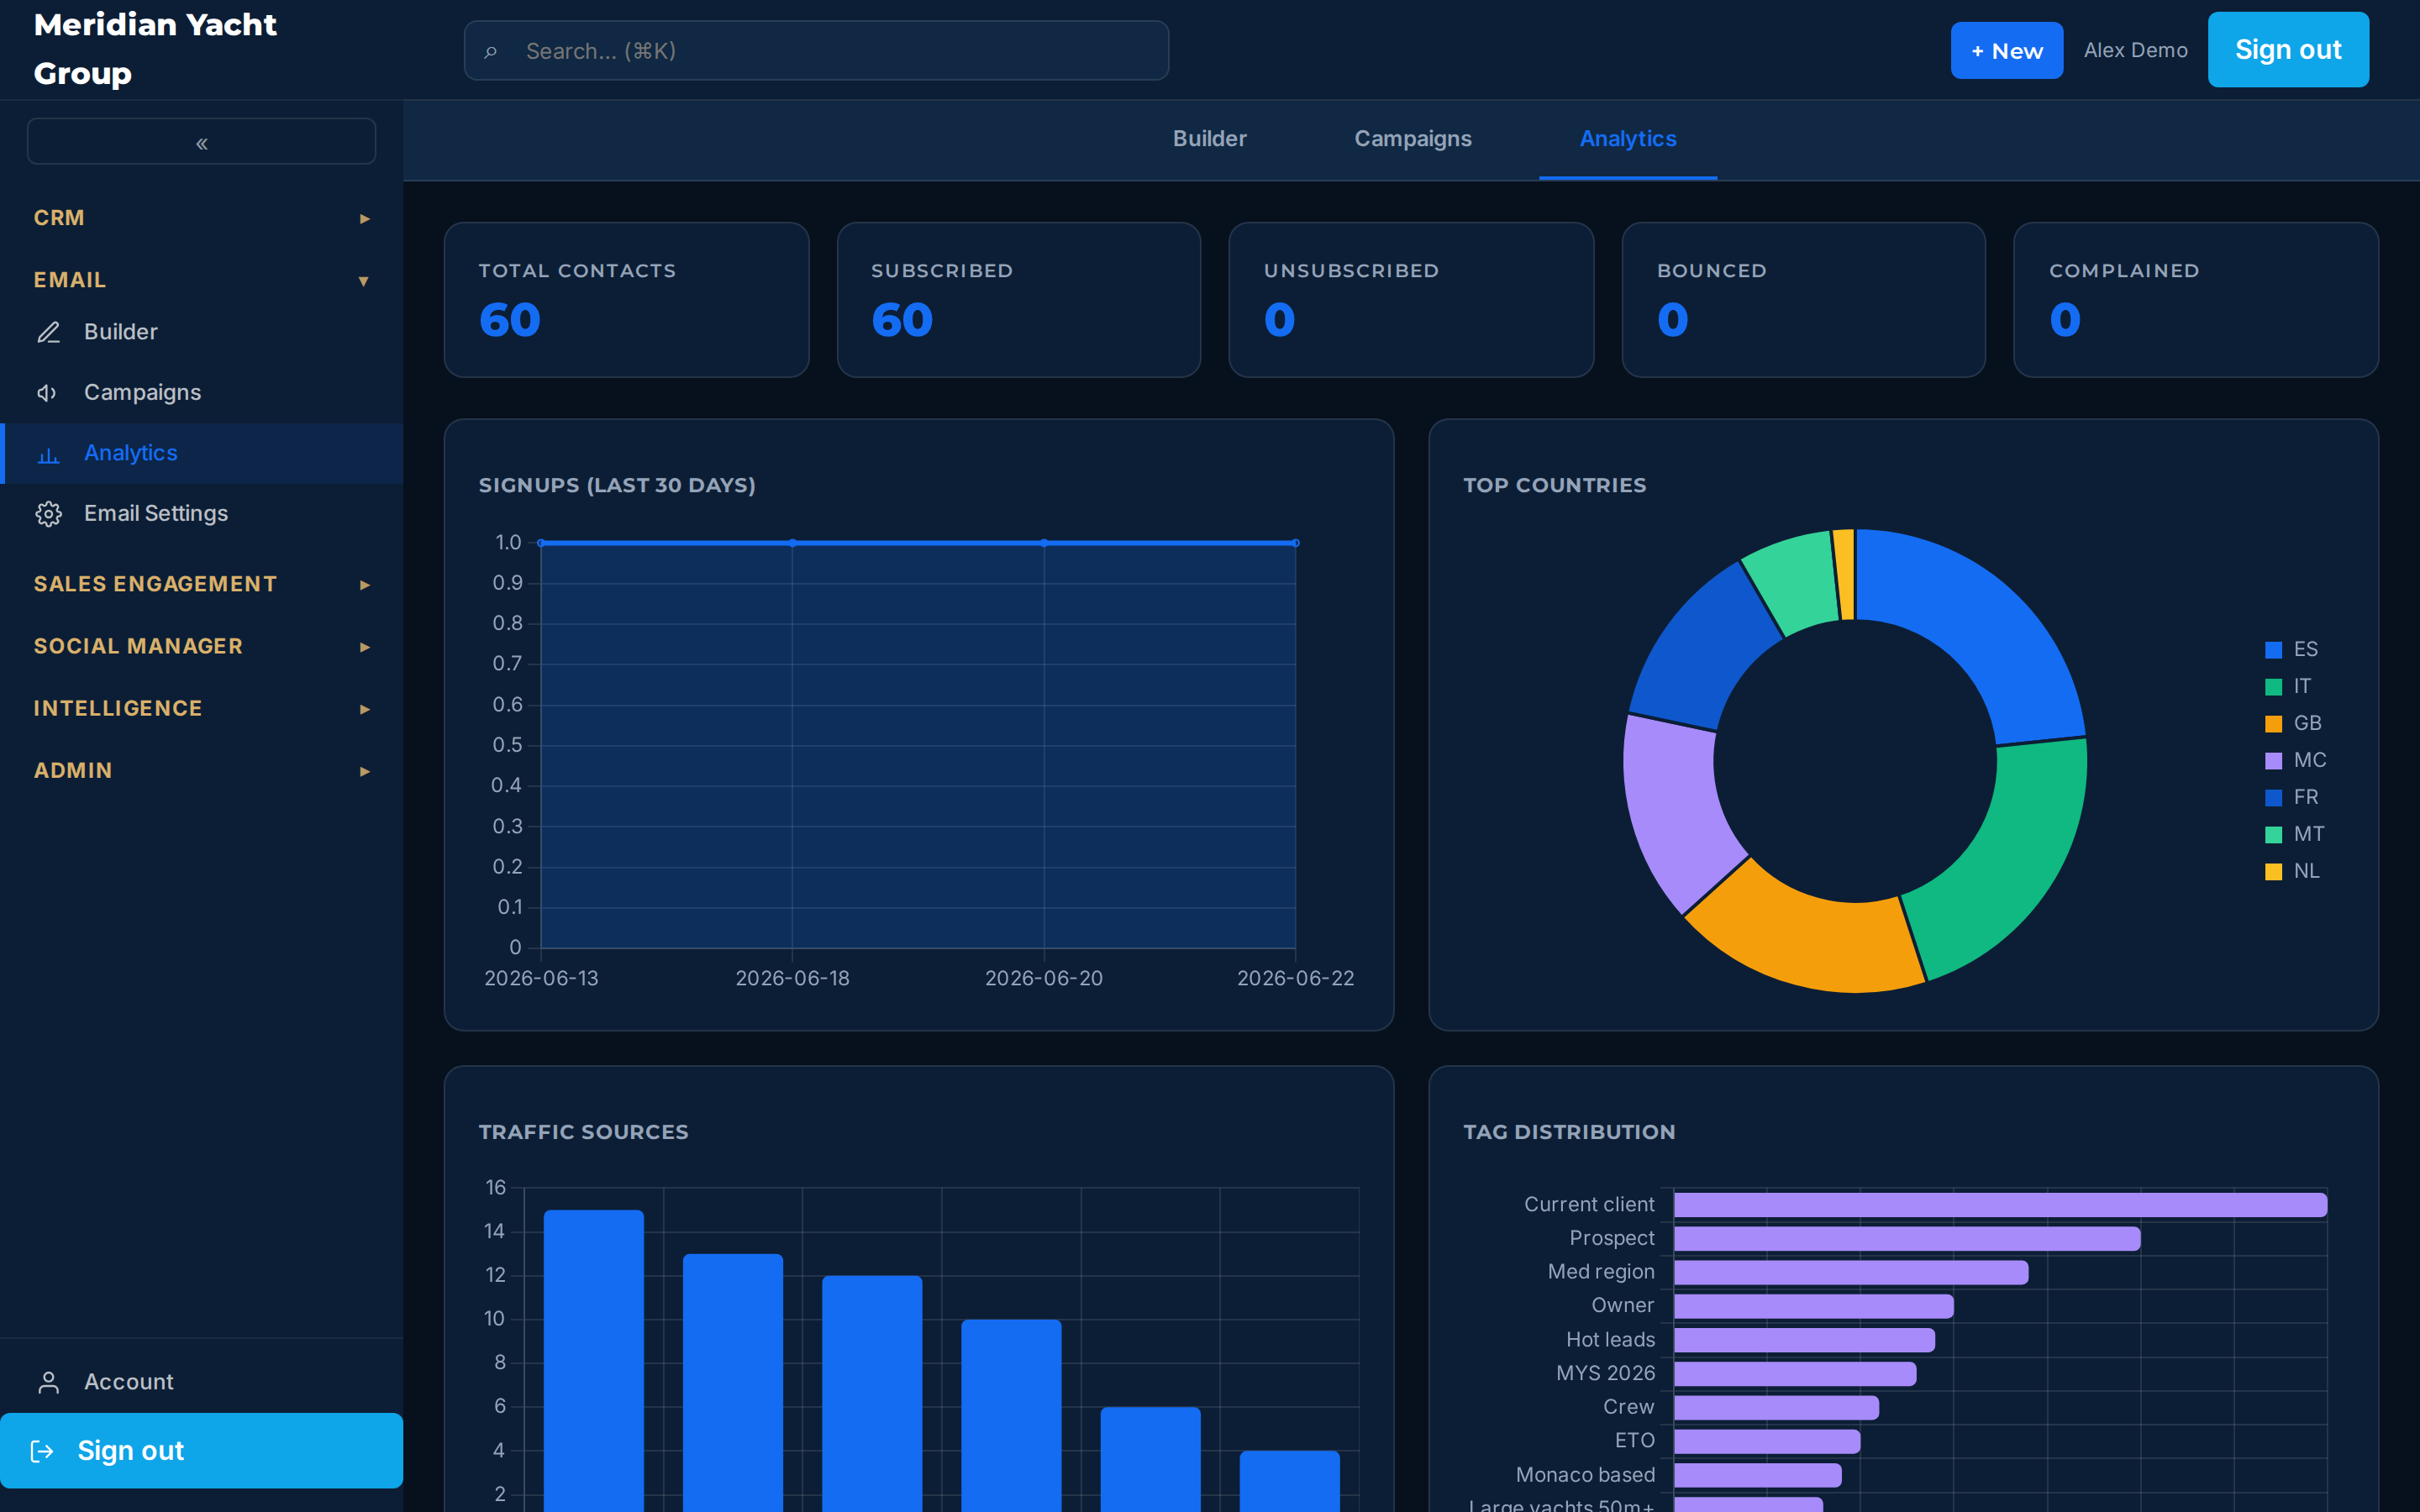The width and height of the screenshot is (2420, 1512).
Task: Click the "TRAFFIC SOURCES" heading
Action: 583,1132
